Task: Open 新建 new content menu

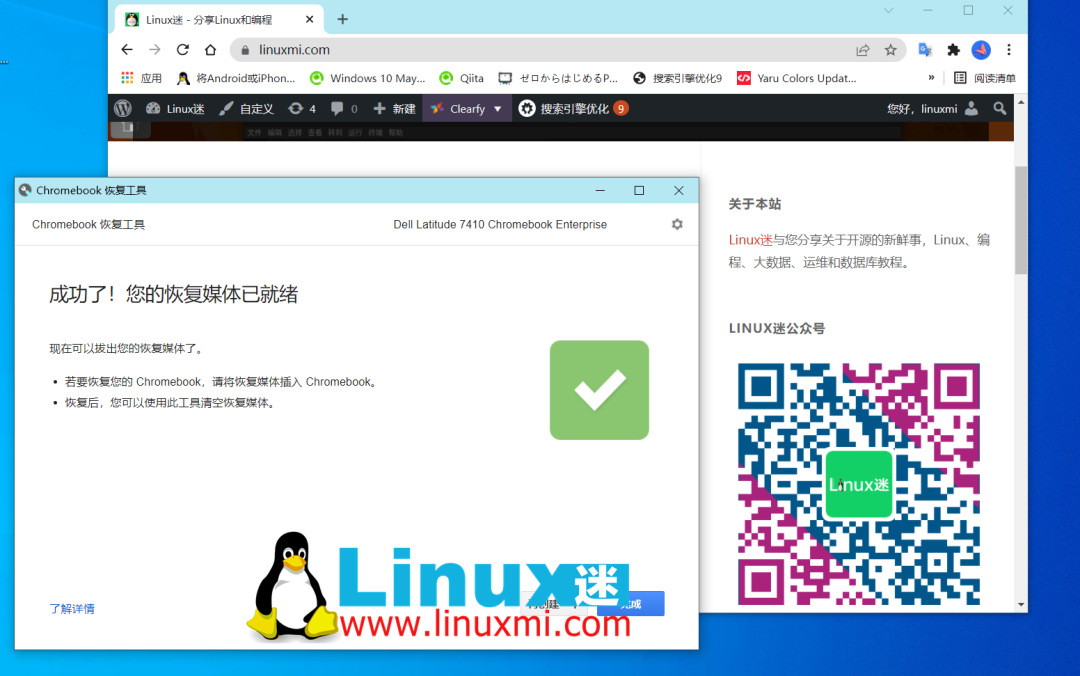Action: 394,108
